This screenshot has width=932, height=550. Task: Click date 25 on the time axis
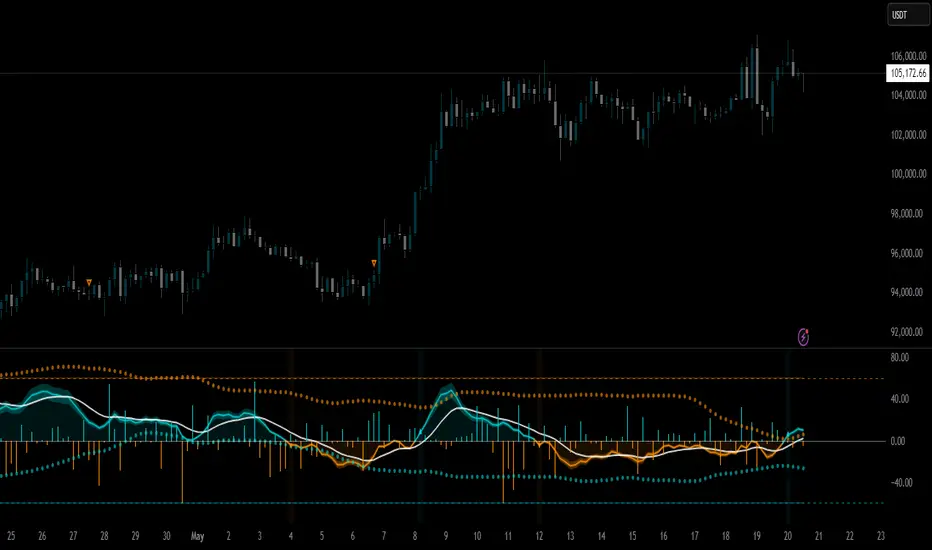(11, 536)
